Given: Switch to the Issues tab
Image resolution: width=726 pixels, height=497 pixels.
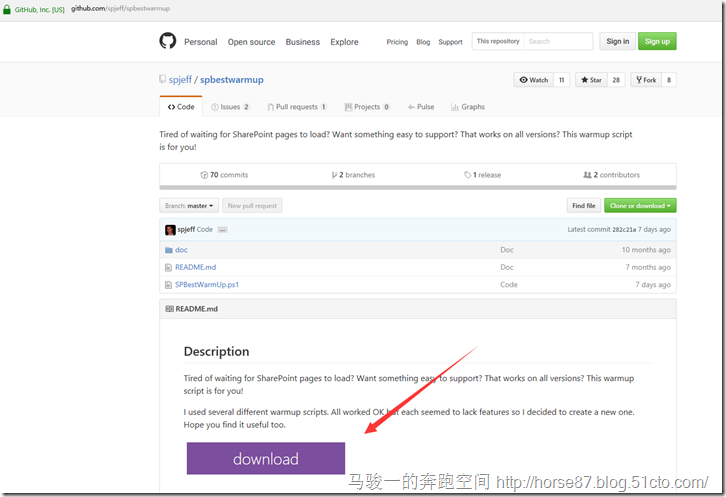Looking at the screenshot, I should (230, 107).
